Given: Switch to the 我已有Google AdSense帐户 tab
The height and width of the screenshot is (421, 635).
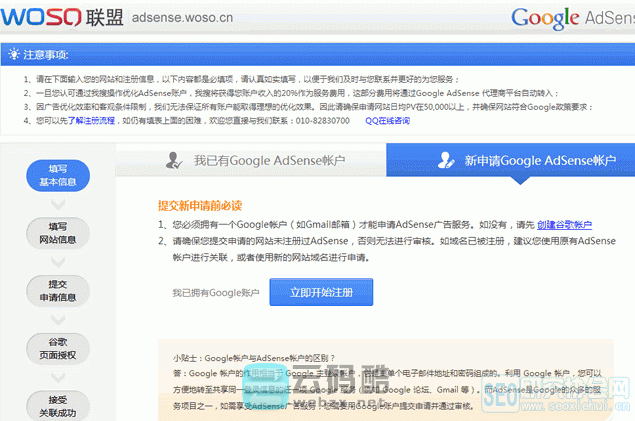Looking at the screenshot, I should tap(251, 160).
